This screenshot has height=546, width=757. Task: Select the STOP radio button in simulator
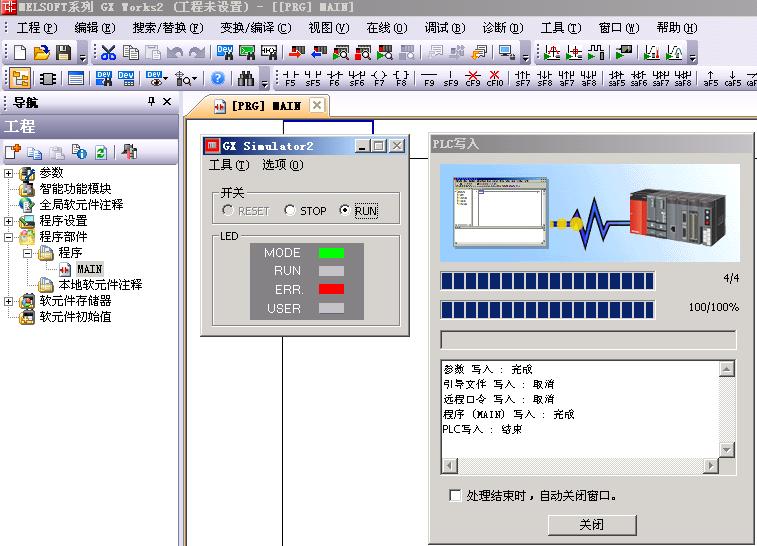290,211
